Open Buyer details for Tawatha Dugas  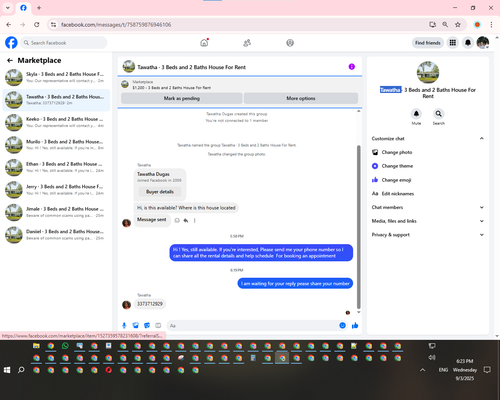tap(160, 192)
